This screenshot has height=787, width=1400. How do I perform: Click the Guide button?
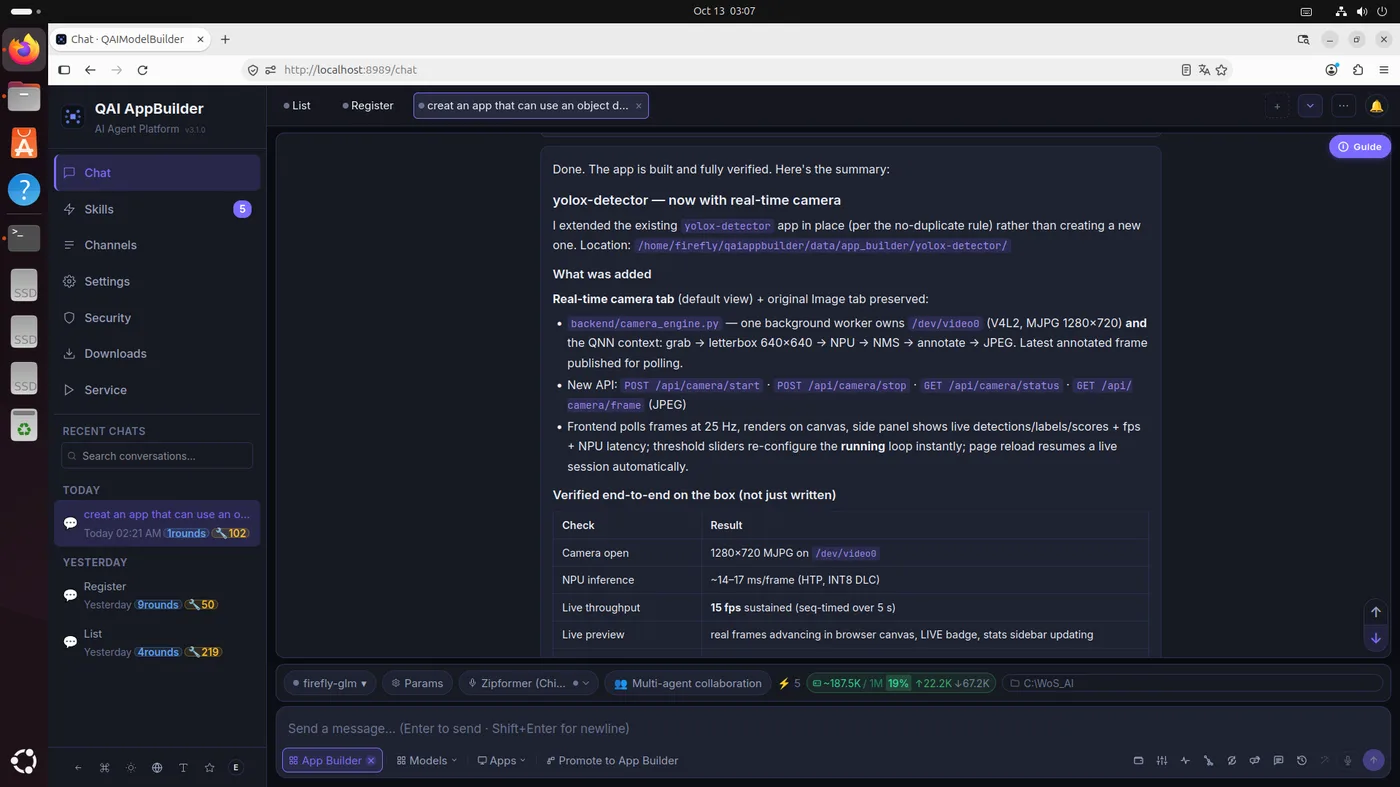coord(1360,146)
